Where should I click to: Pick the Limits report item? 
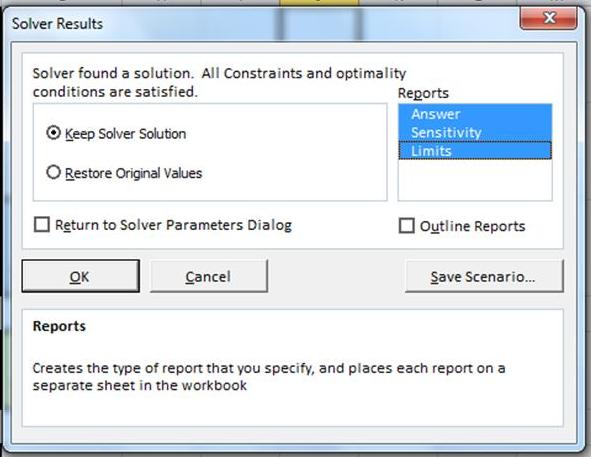pos(475,151)
